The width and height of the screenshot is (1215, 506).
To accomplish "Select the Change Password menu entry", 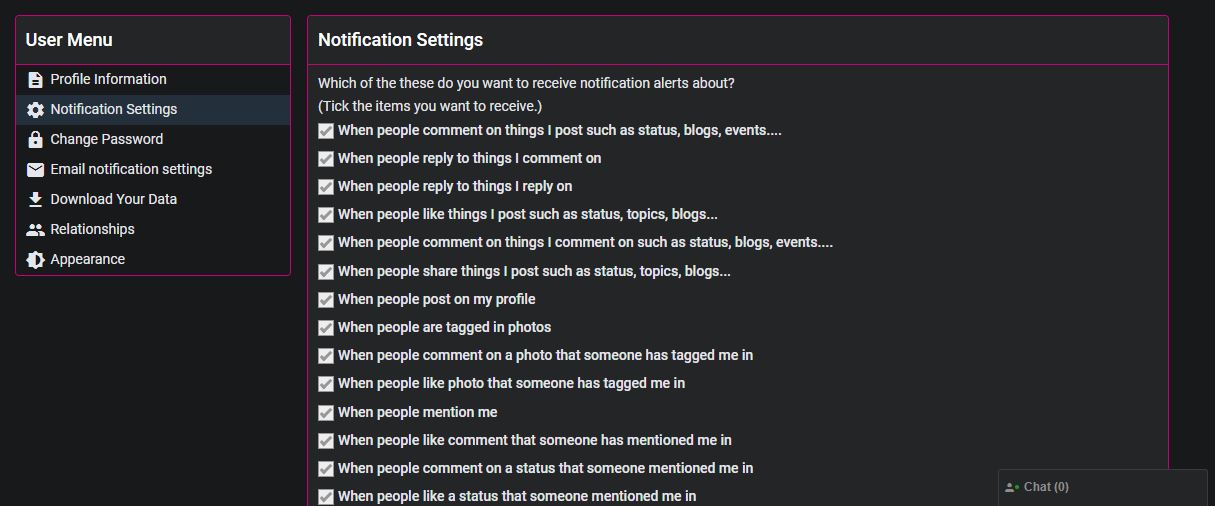I will (106, 139).
